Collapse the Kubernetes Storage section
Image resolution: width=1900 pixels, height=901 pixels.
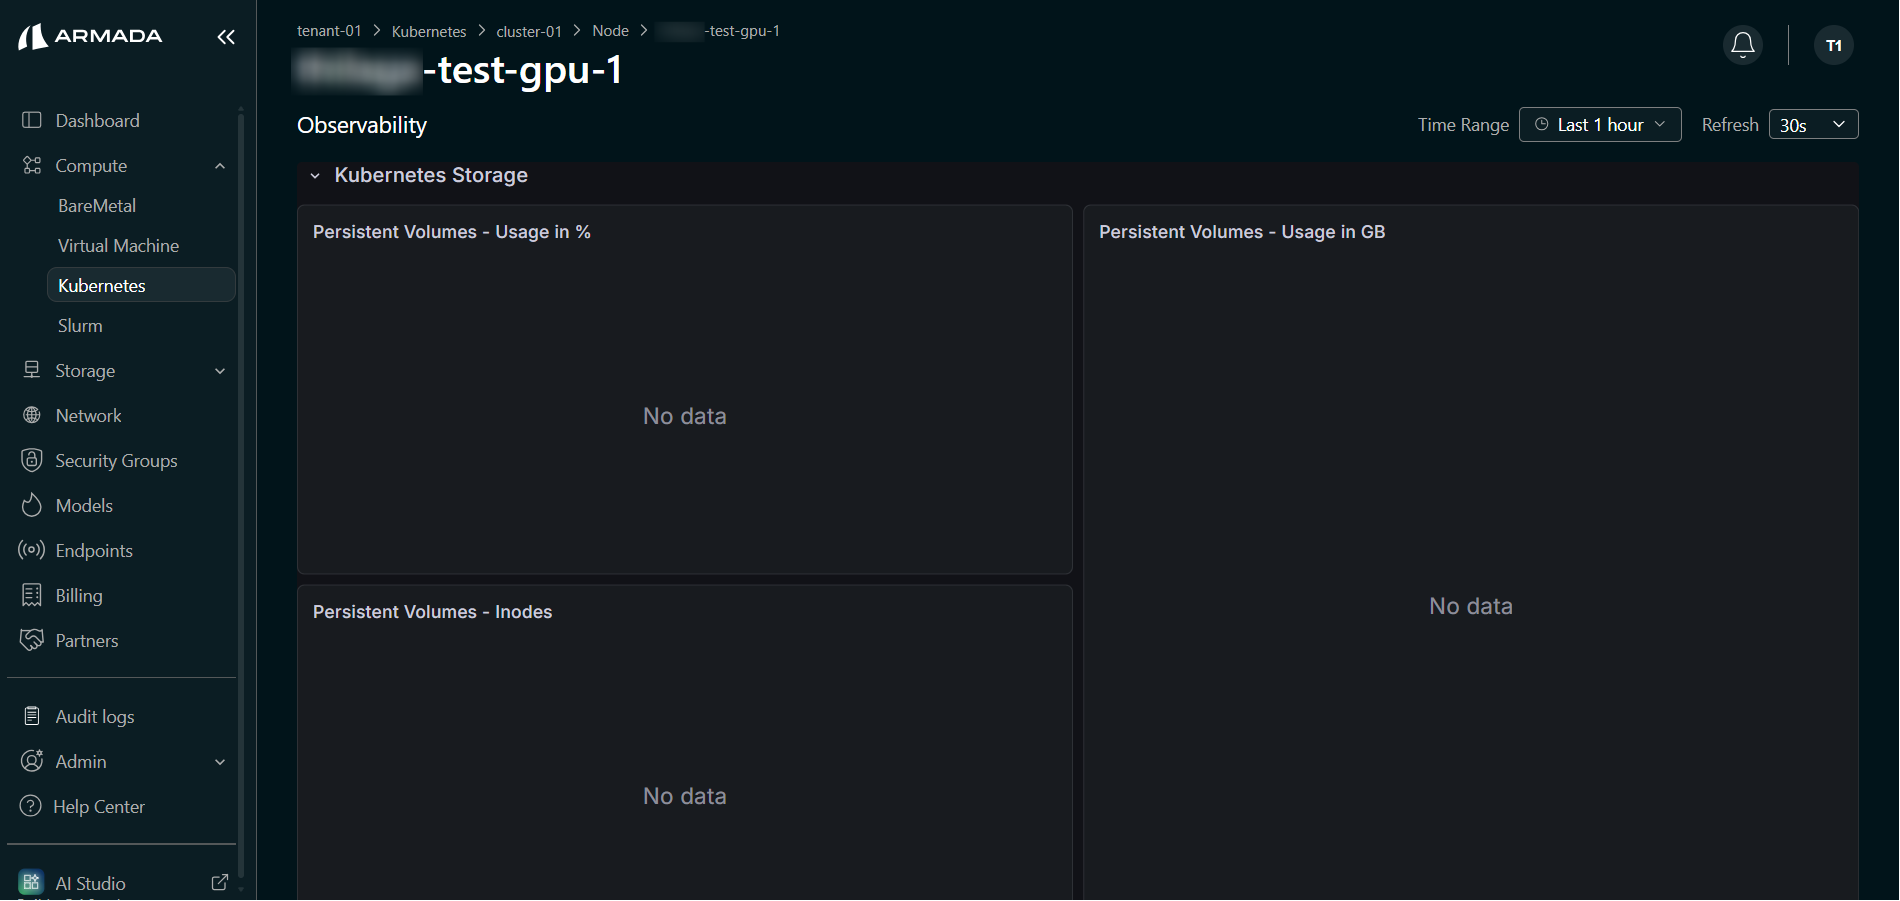tap(315, 176)
